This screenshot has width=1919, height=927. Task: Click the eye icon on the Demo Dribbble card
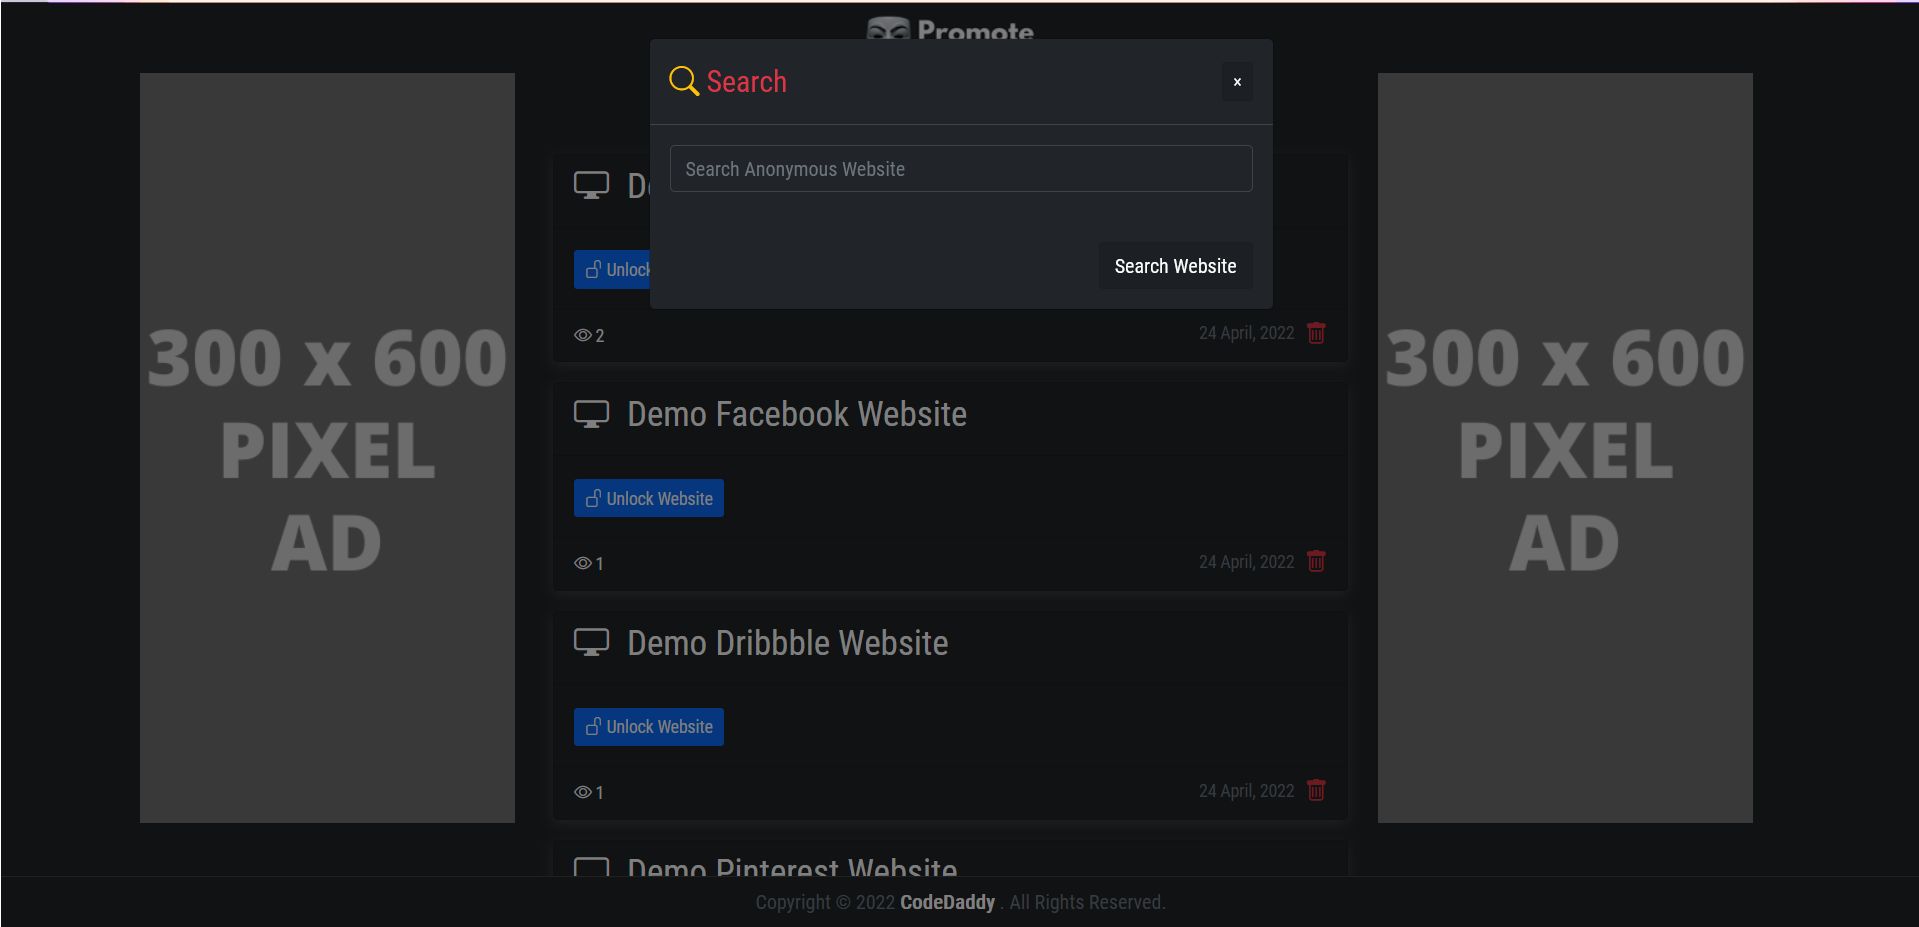(x=582, y=792)
